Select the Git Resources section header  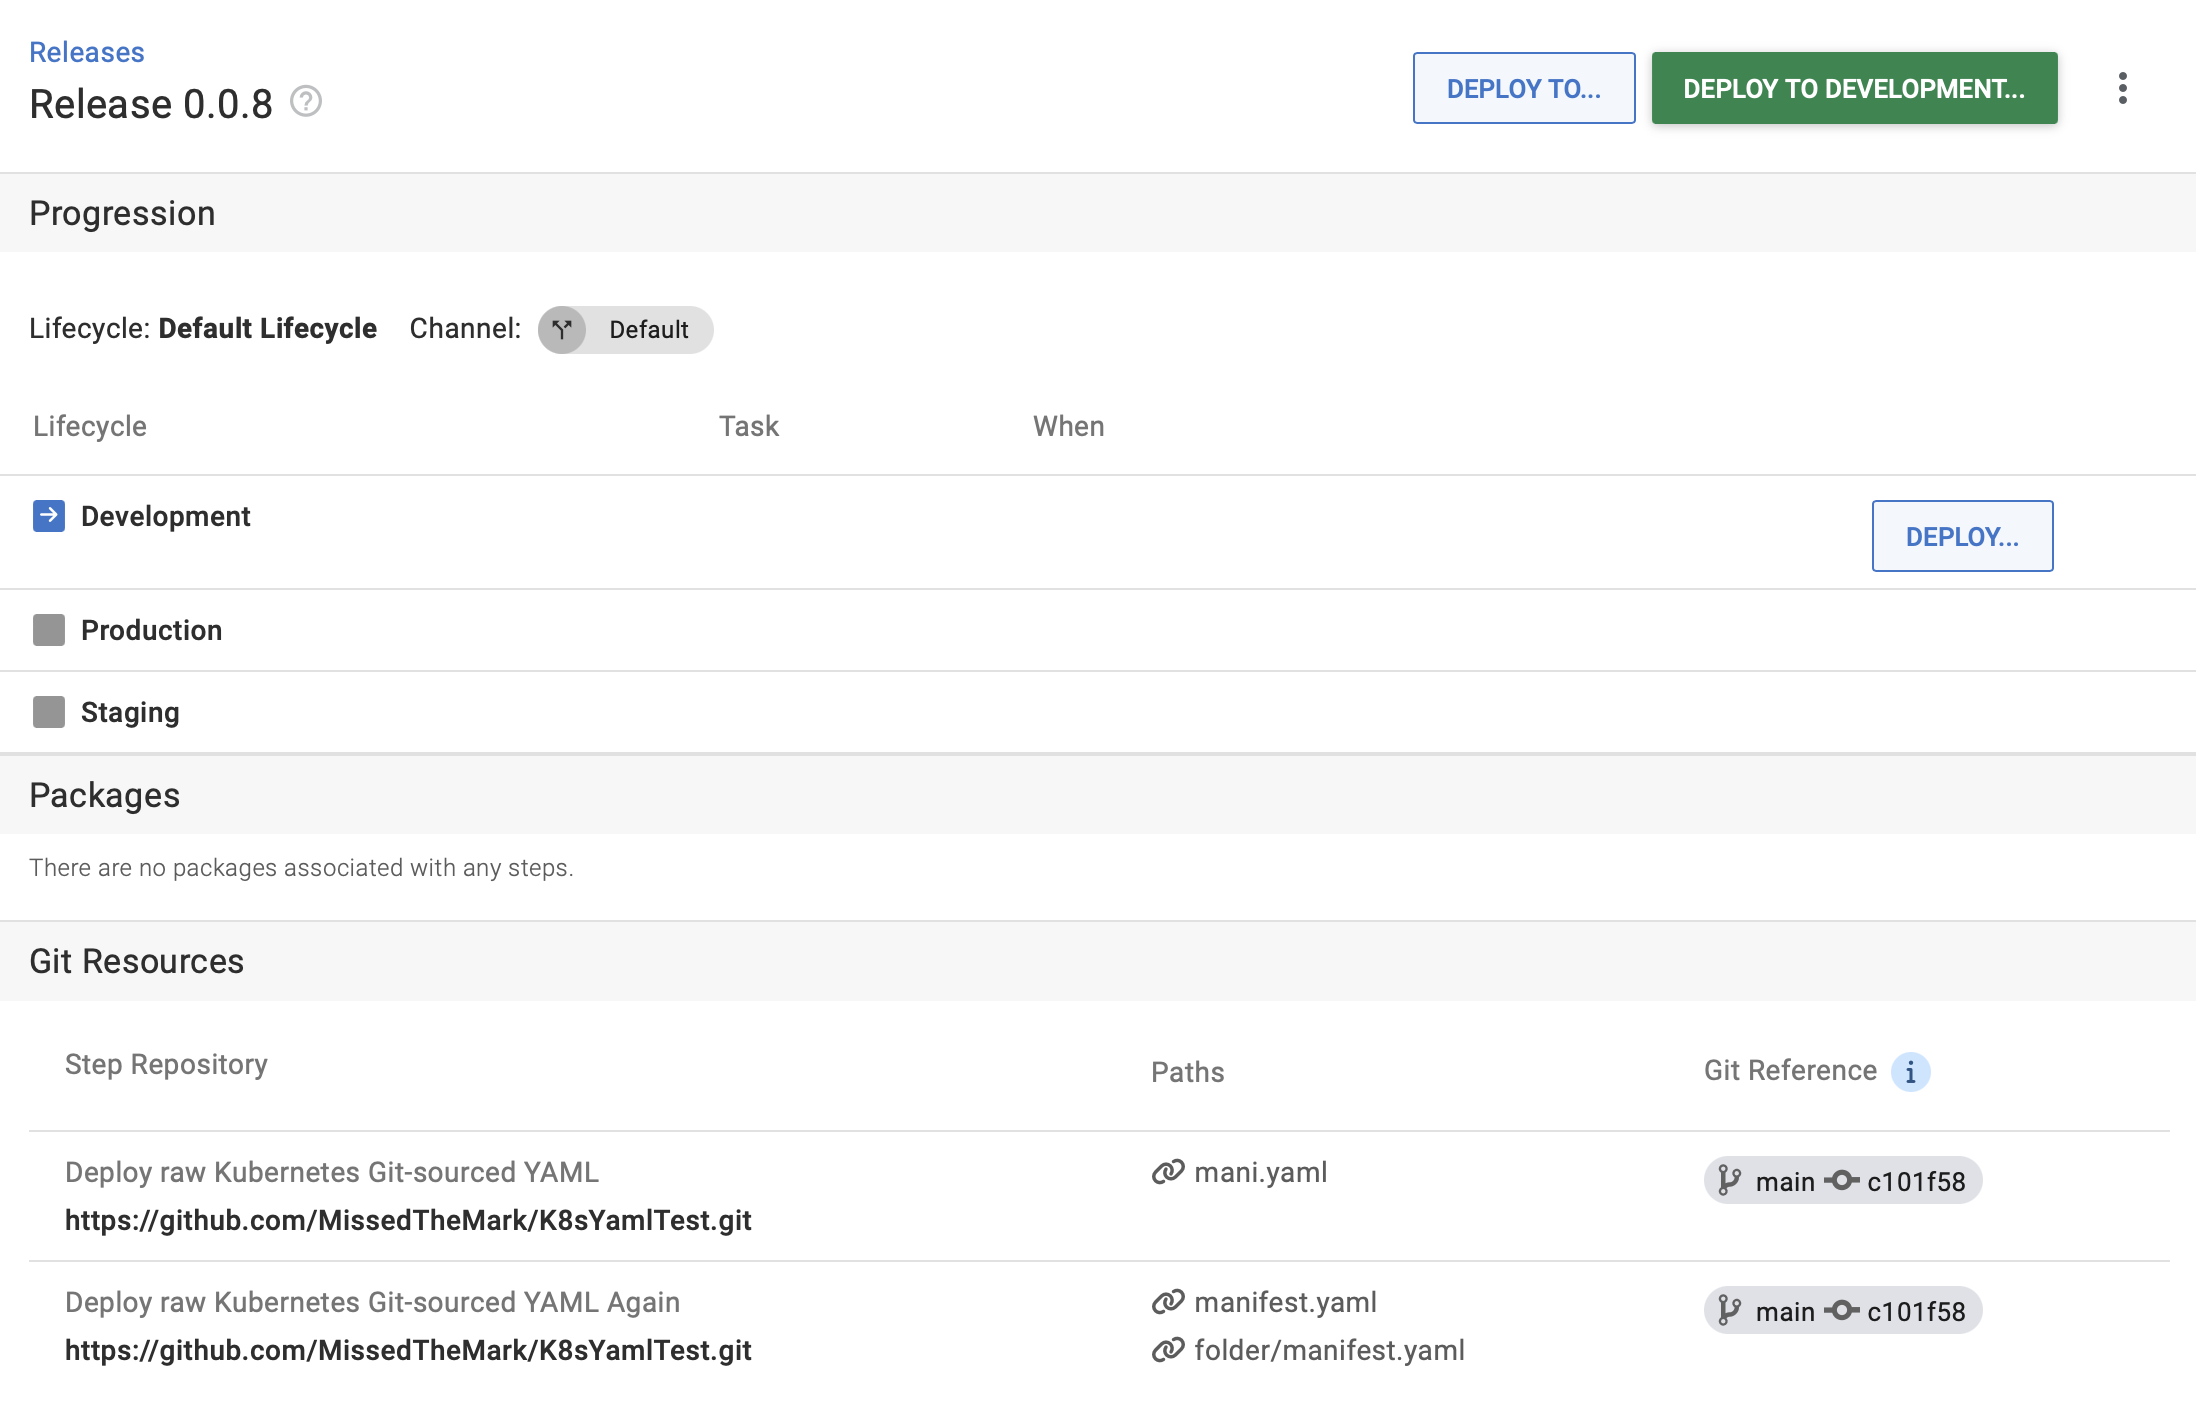coord(137,960)
